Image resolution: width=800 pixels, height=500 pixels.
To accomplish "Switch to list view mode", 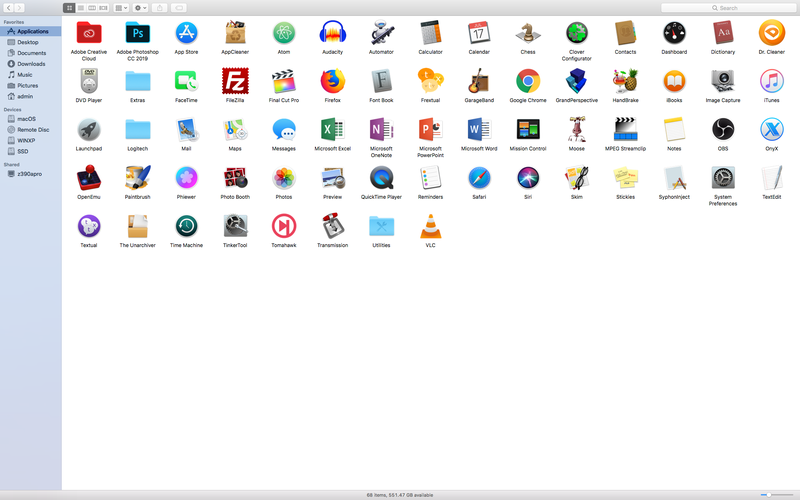I will 81,8.
